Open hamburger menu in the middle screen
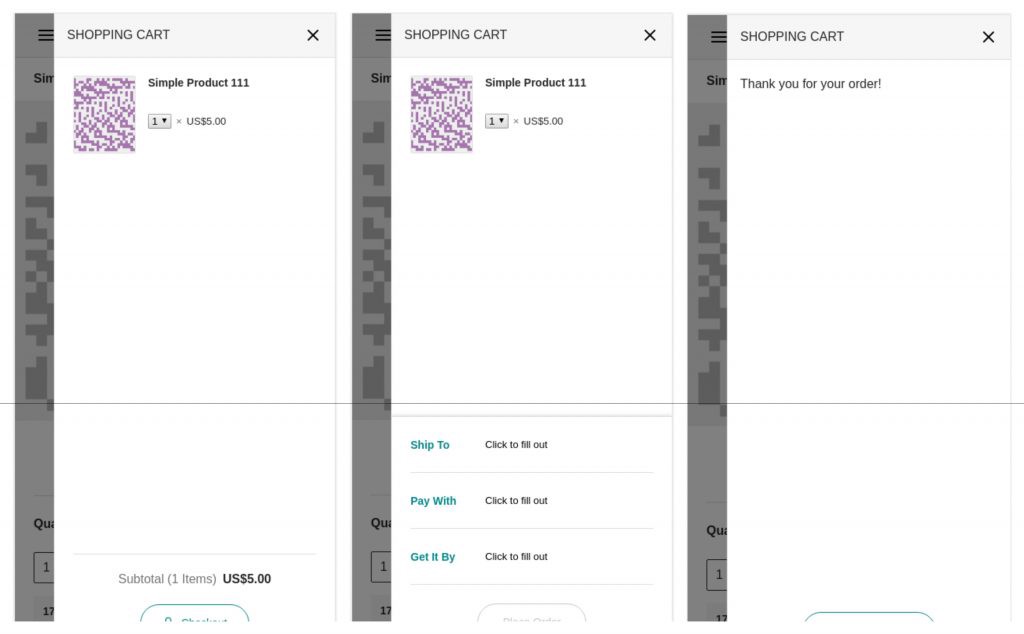The height and width of the screenshot is (634, 1024). point(382,35)
